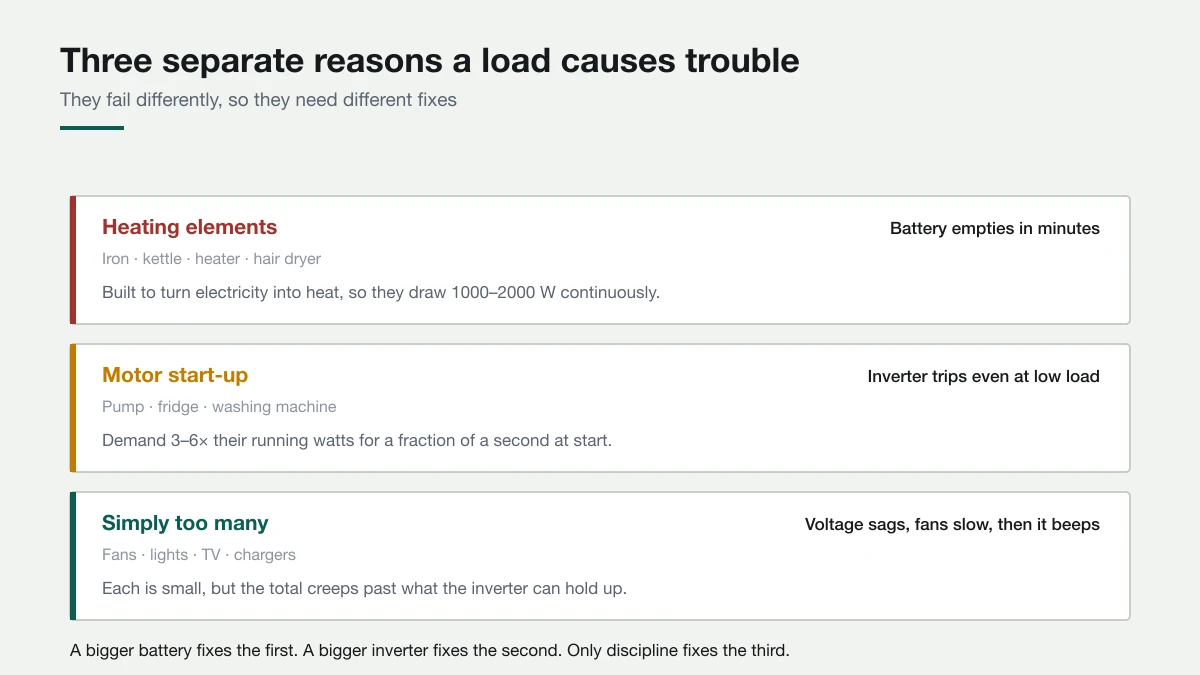Select the green accent bar on third card
Image resolution: width=1200 pixels, height=675 pixels.
point(73,556)
